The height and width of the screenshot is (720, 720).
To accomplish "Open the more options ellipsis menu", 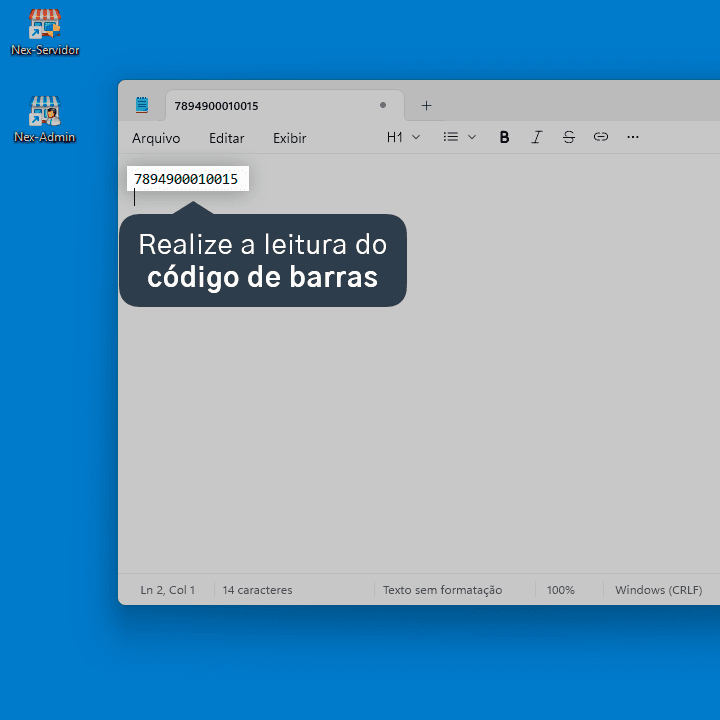I will tap(633, 137).
